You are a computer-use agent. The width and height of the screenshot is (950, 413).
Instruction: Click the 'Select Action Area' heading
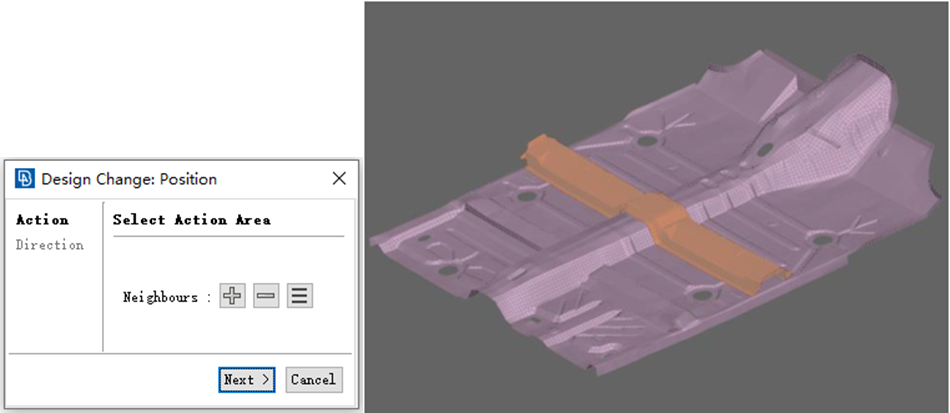pyautogui.click(x=191, y=220)
